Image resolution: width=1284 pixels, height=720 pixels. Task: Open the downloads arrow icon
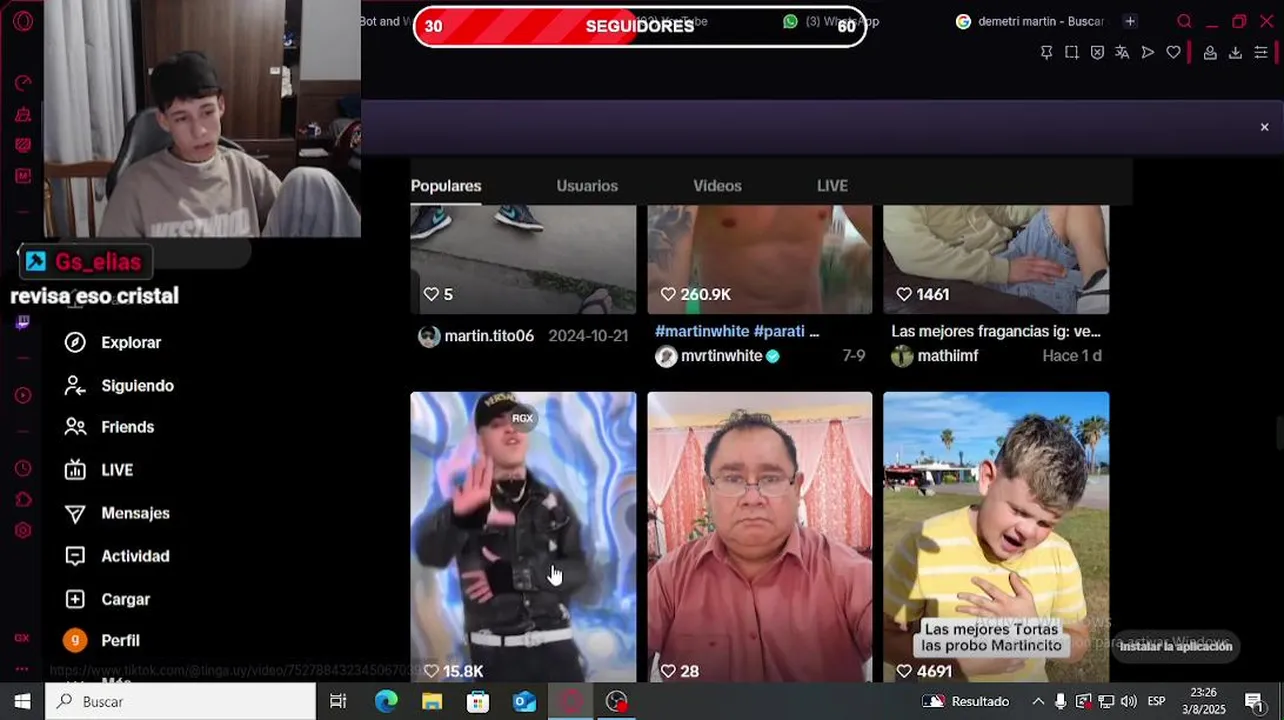1235,52
